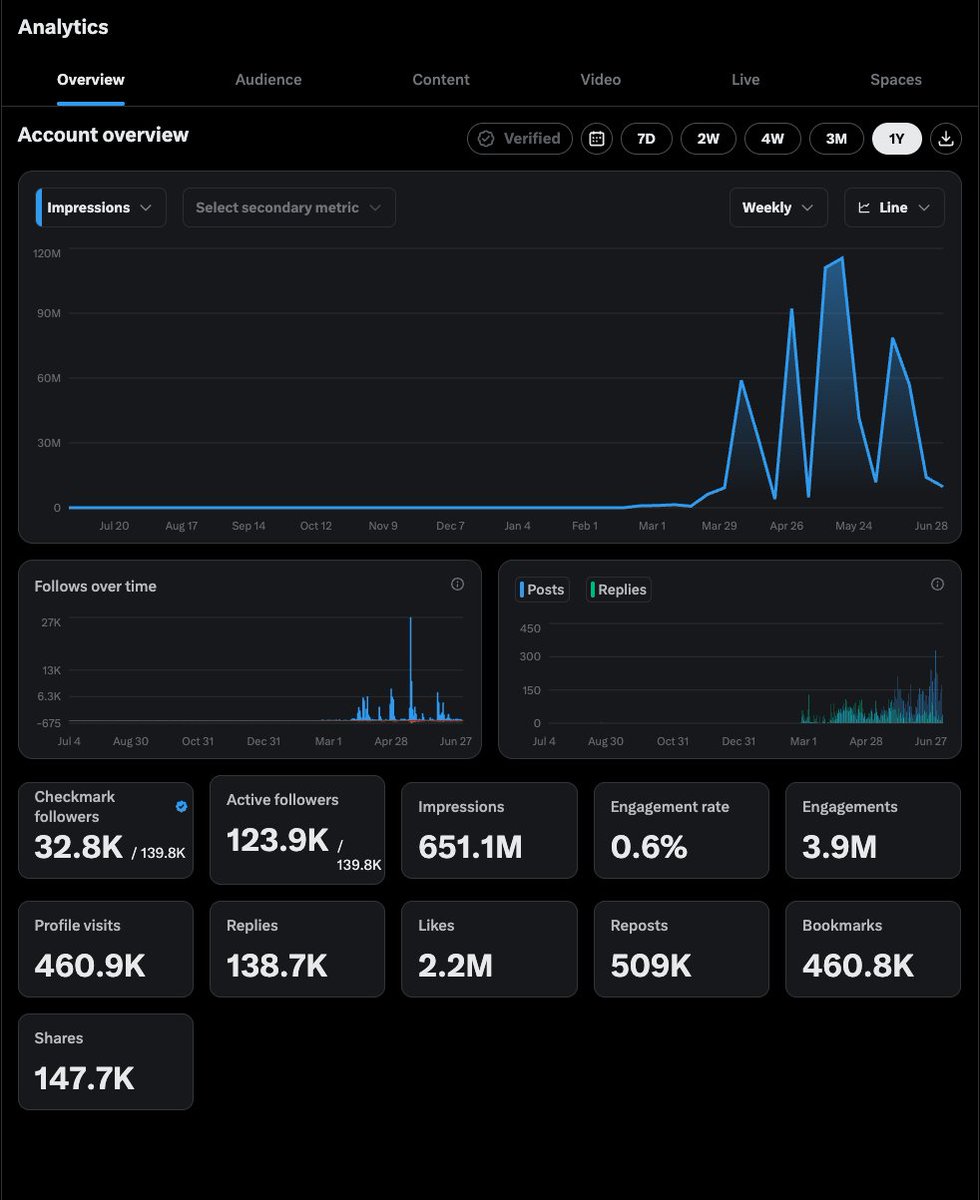Click the info icon in Follows over time
Viewport: 980px width, 1200px height.
(457, 585)
